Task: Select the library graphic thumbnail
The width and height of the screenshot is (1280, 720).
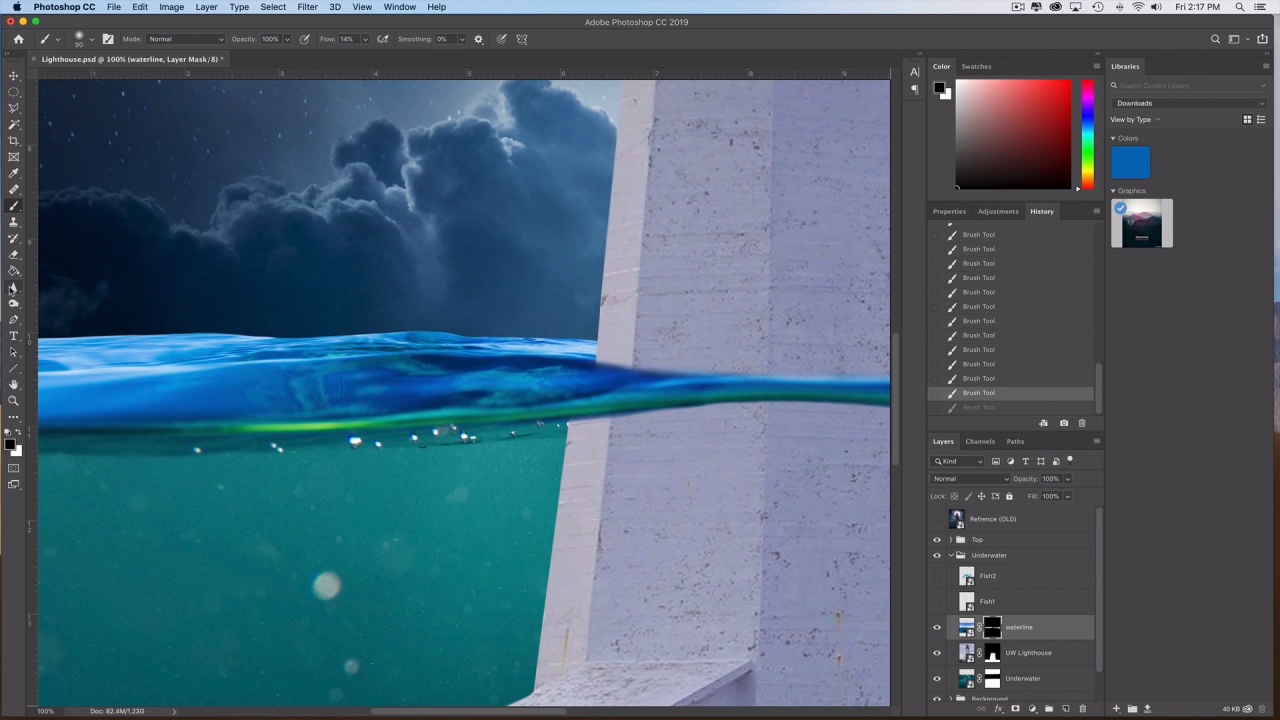Action: click(x=1141, y=223)
